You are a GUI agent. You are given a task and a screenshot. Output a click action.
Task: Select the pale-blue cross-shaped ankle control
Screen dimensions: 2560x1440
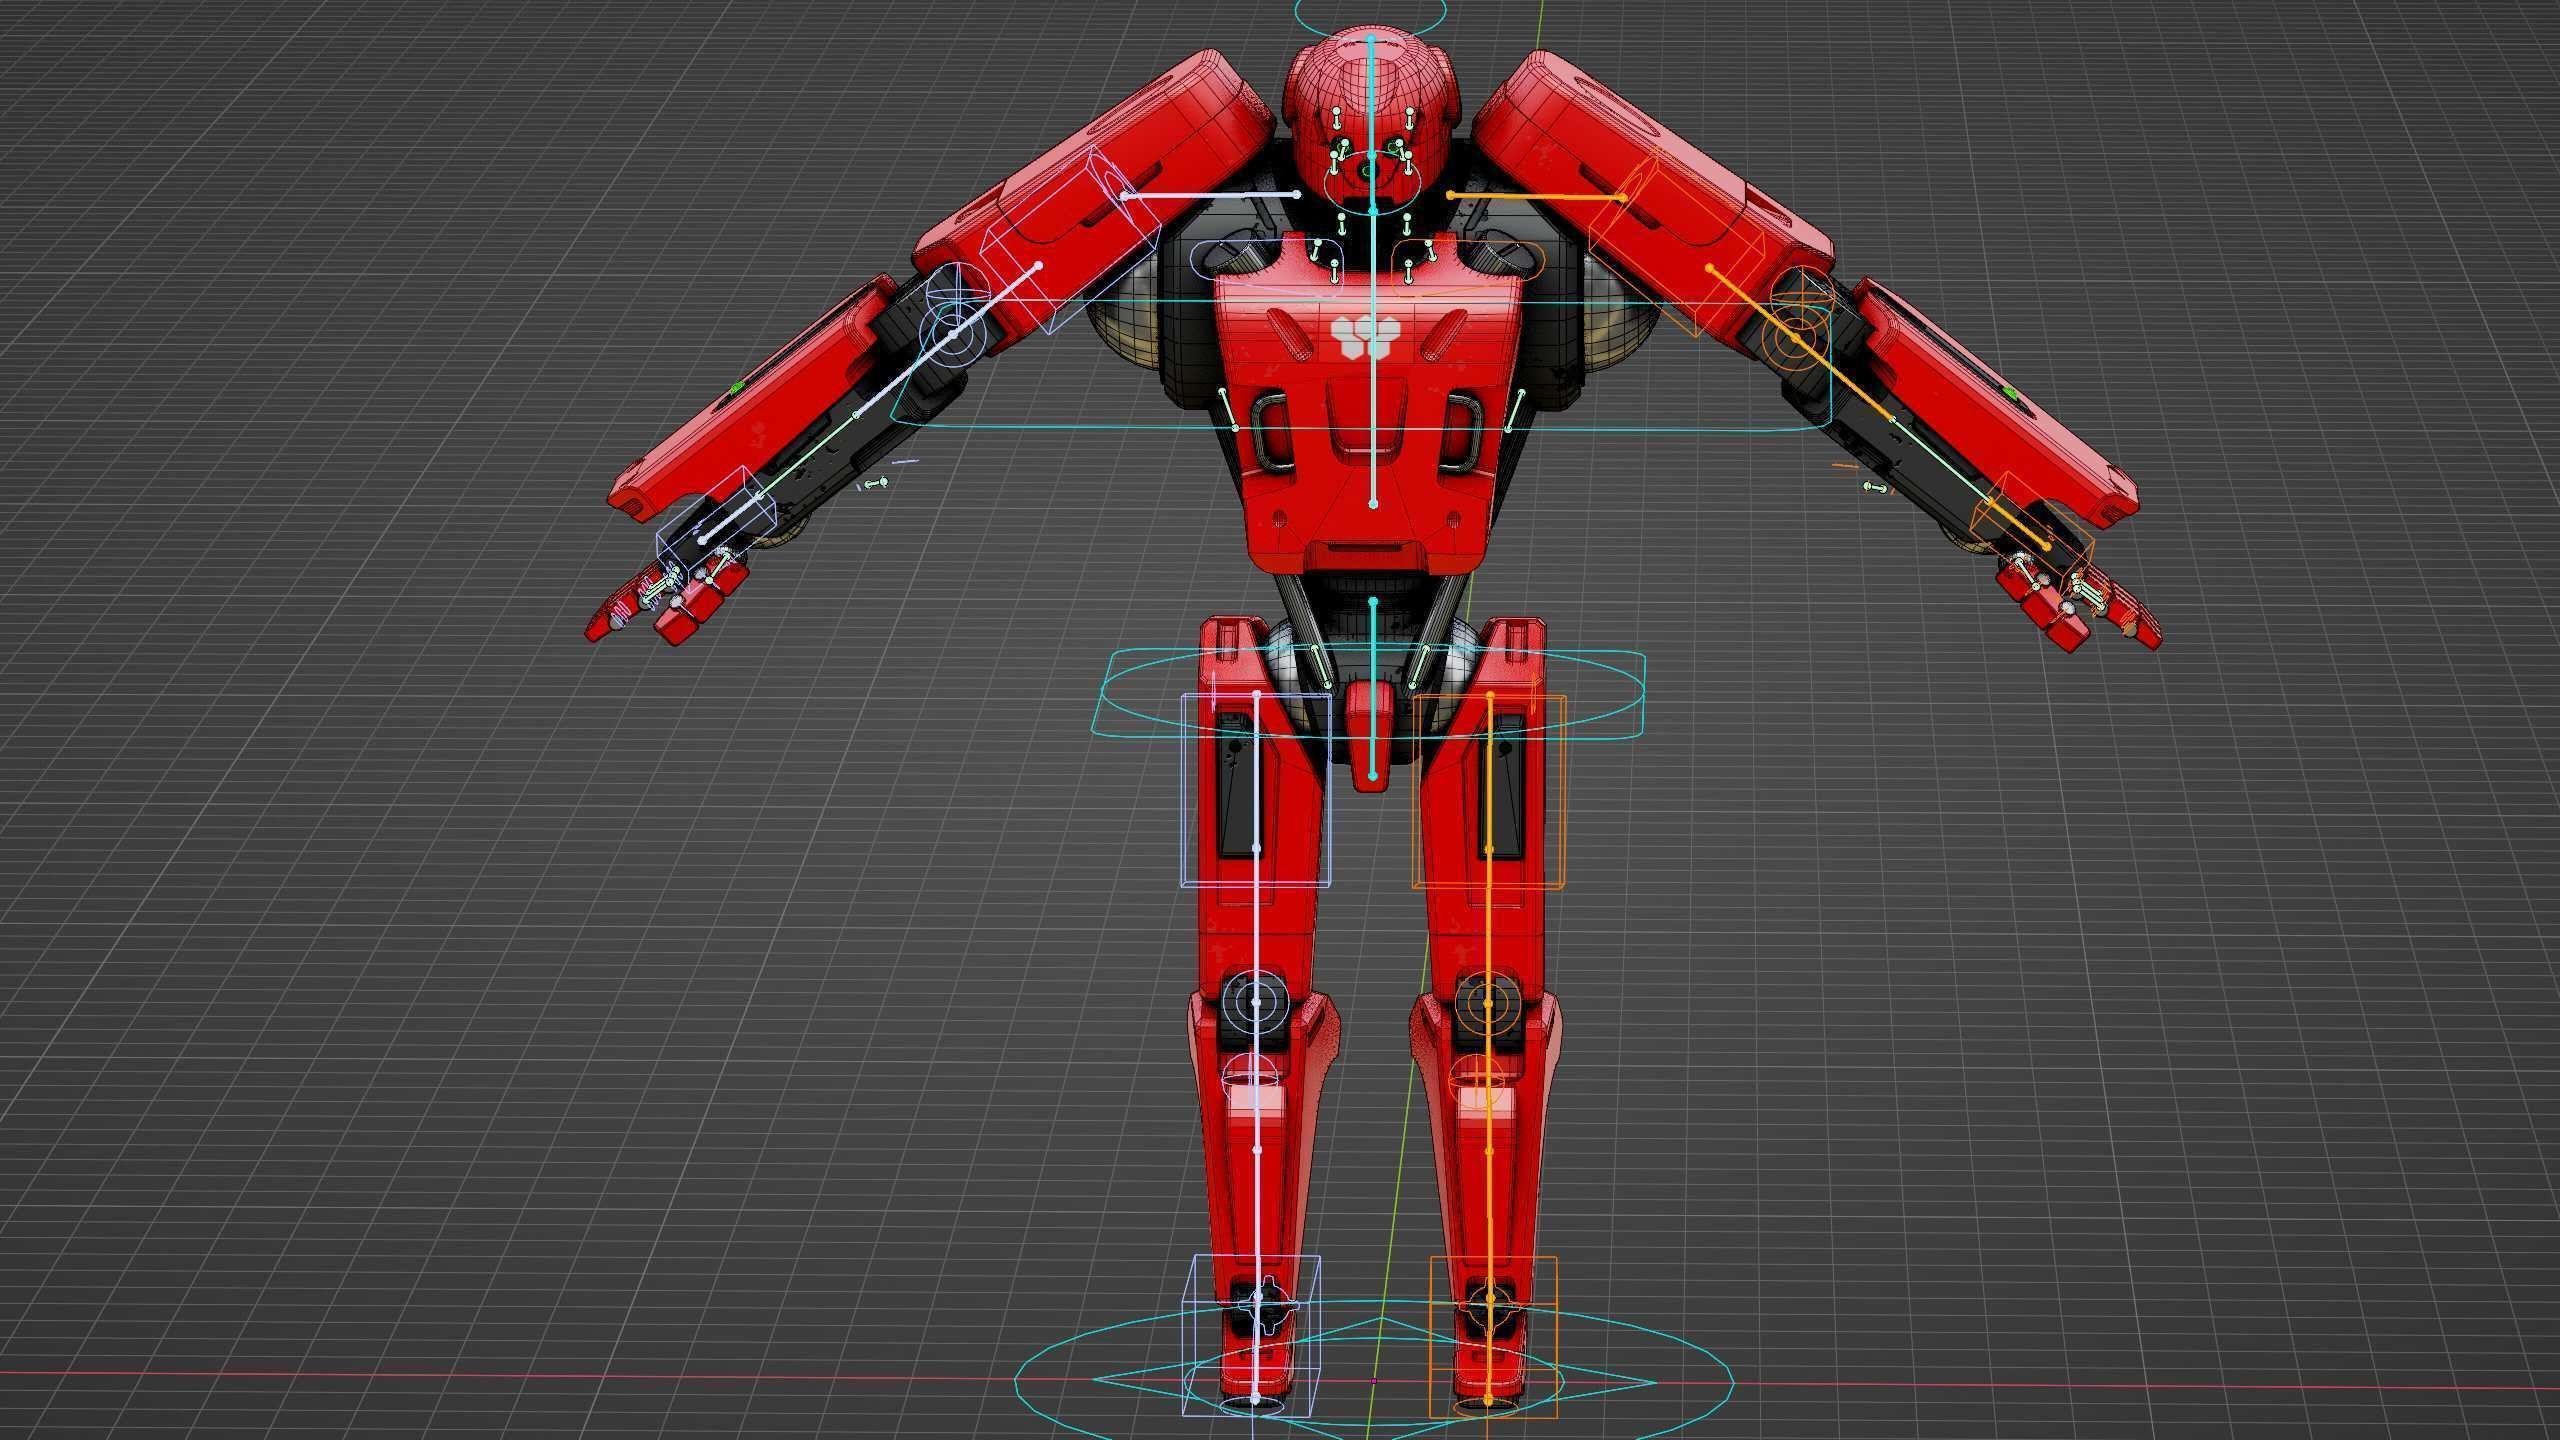click(1269, 1304)
